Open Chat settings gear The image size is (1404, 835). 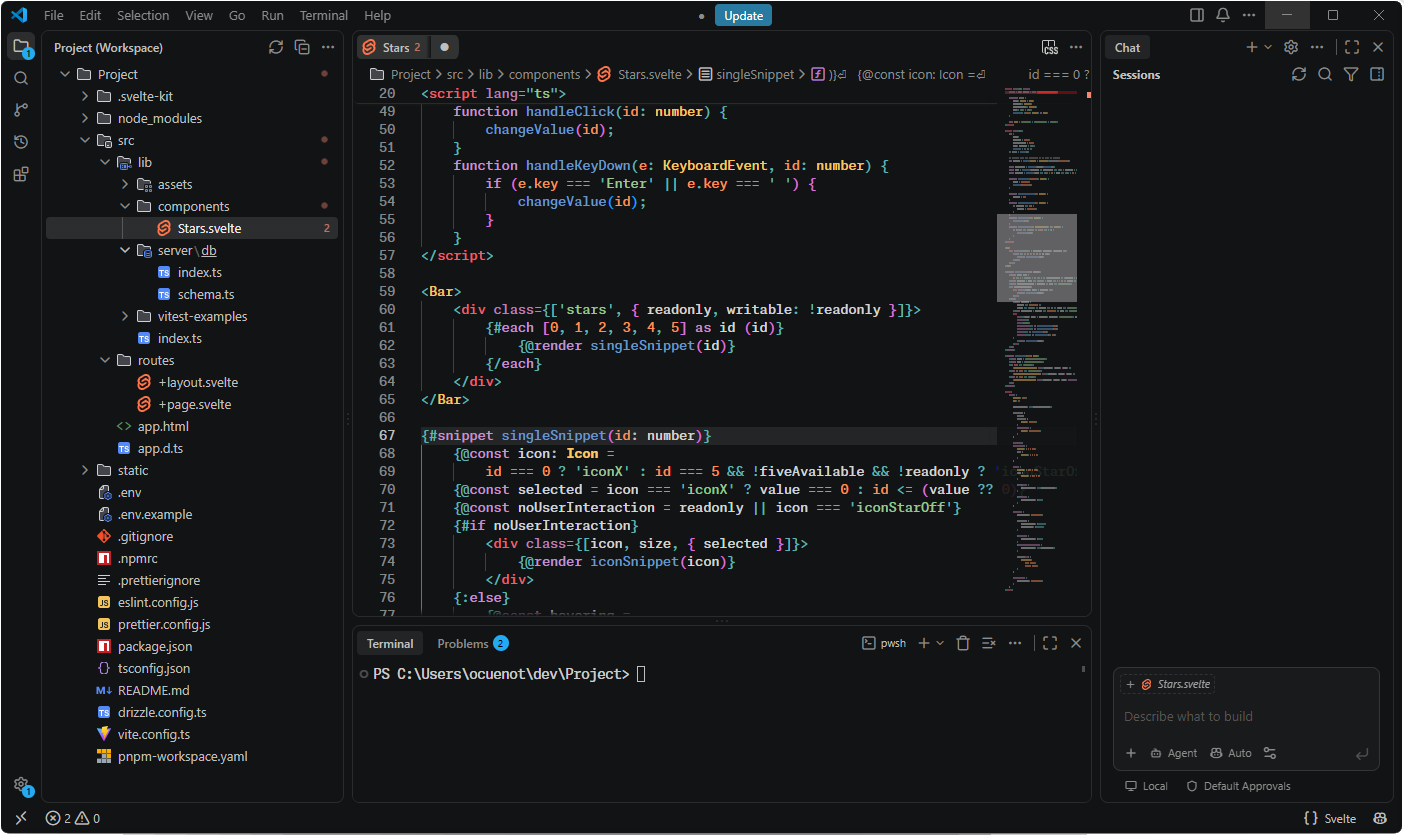point(1291,47)
